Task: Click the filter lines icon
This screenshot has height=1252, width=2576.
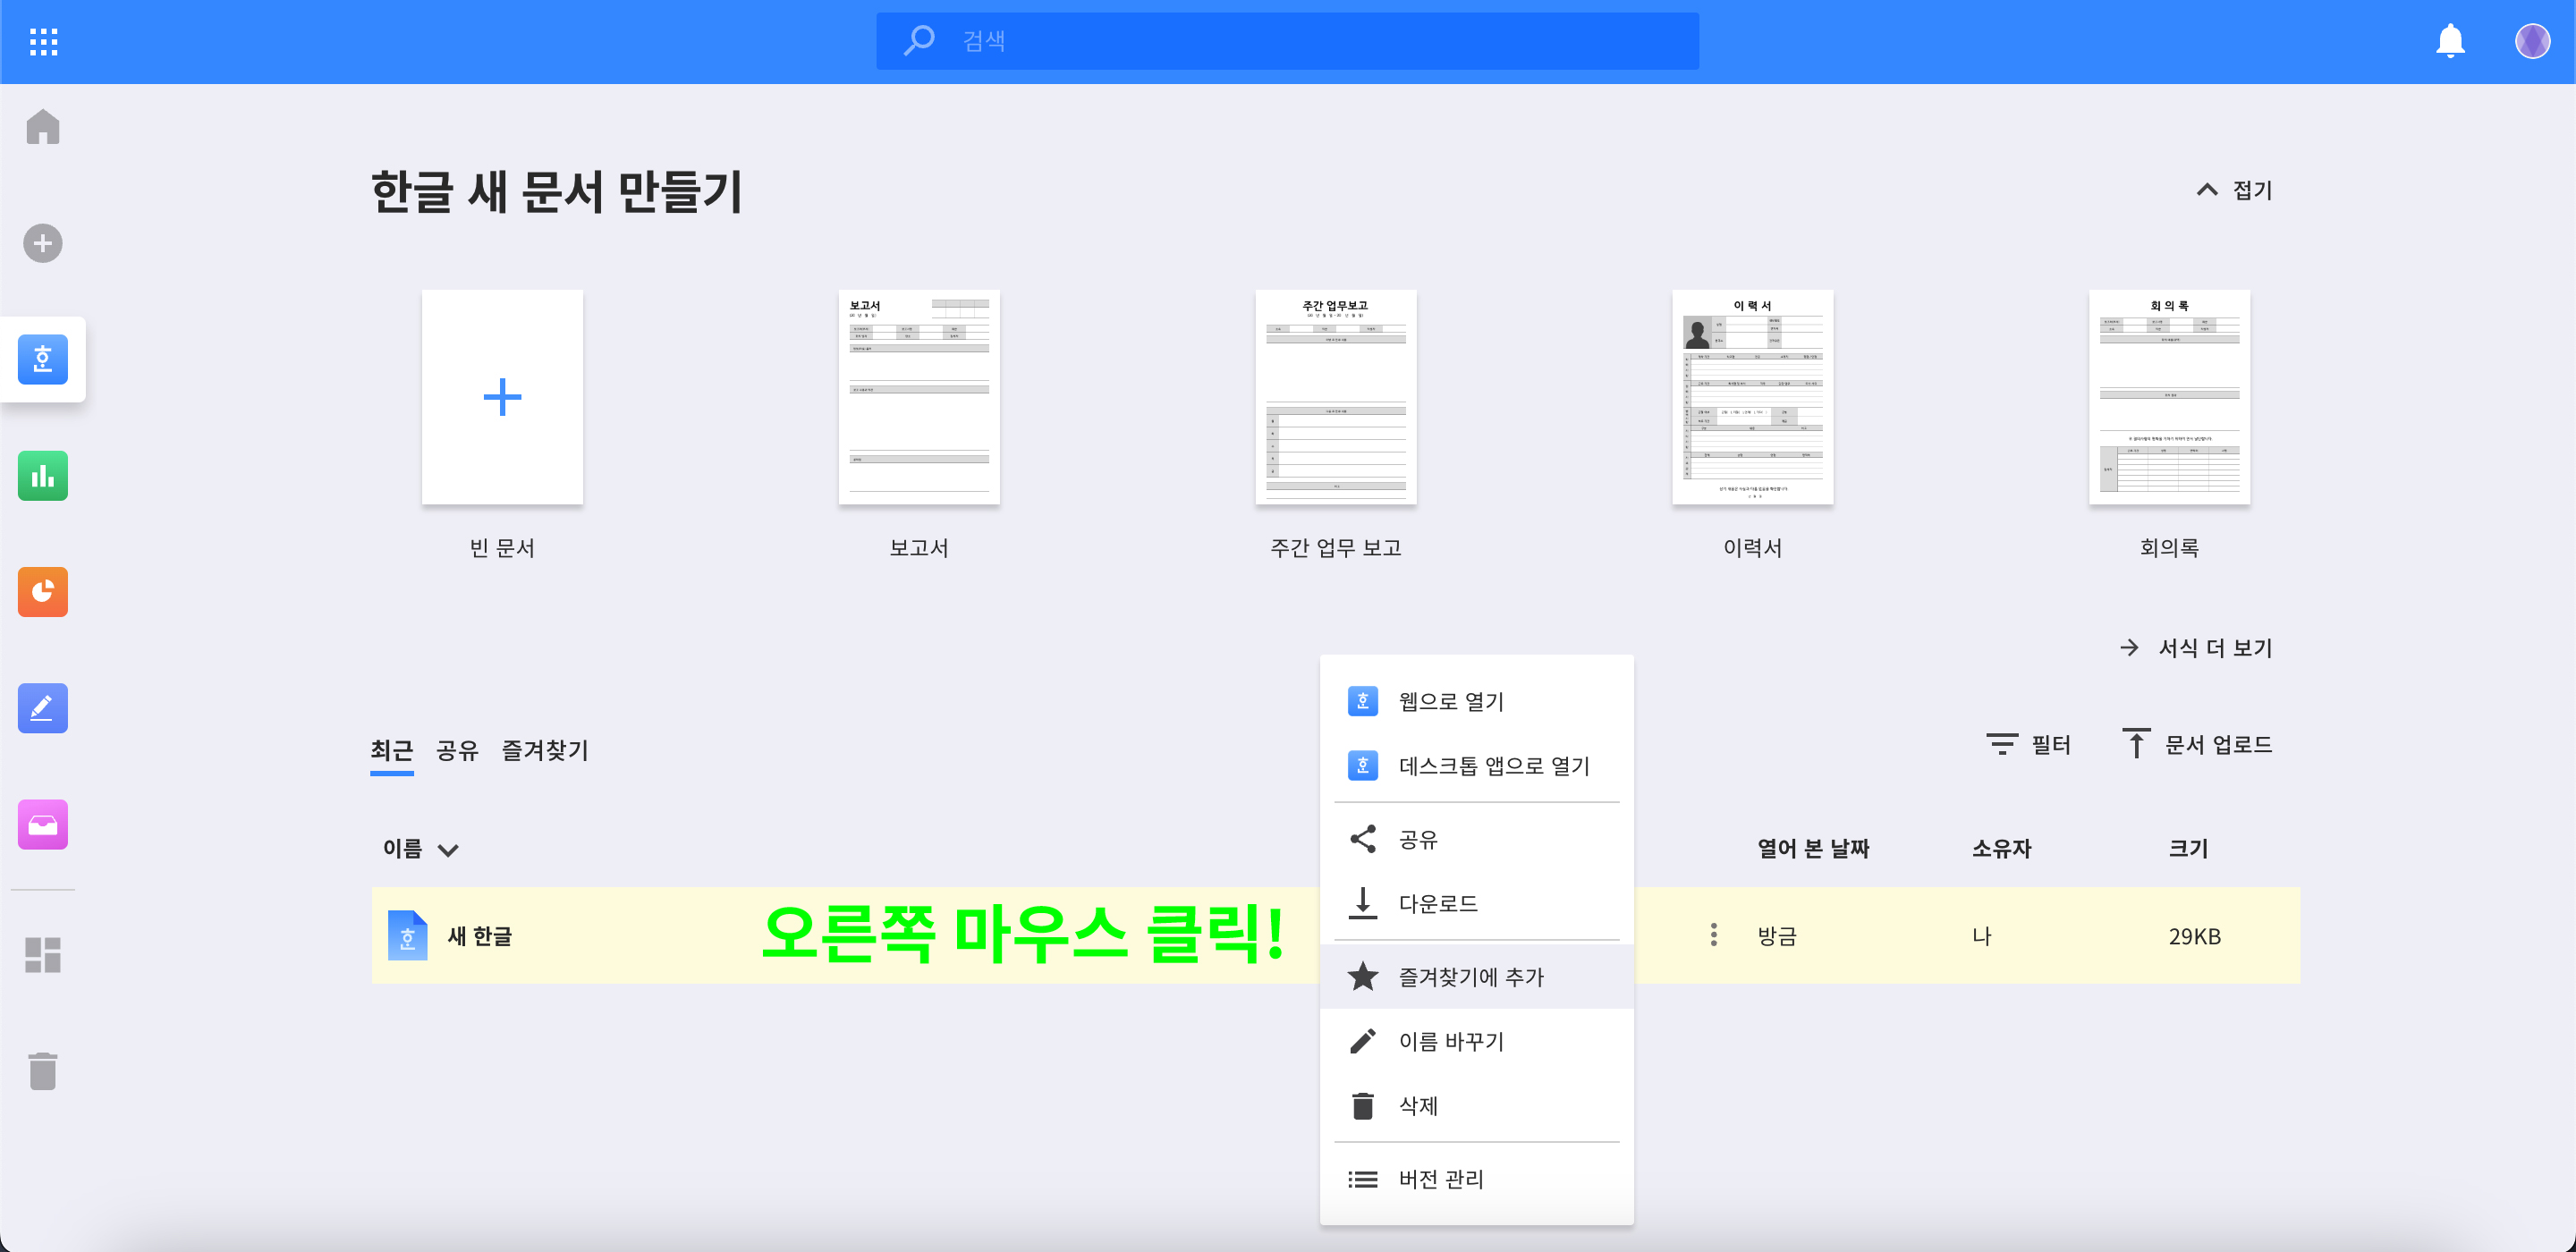Action: [2002, 744]
